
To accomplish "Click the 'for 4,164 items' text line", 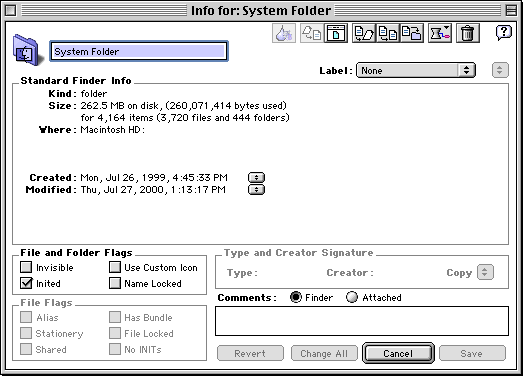I will pos(185,118).
